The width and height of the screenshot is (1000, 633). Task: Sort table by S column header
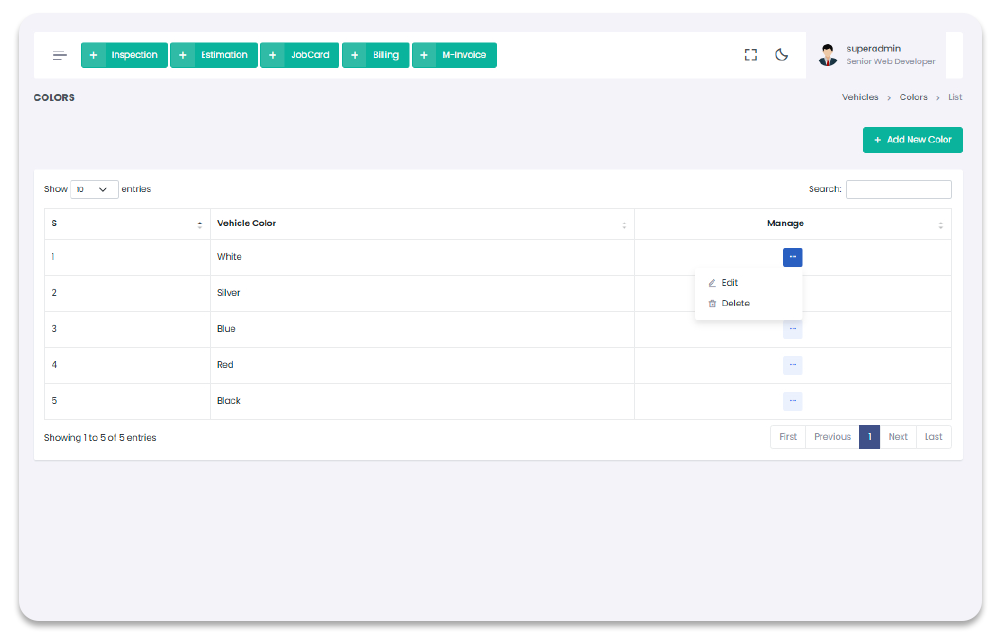[126, 224]
